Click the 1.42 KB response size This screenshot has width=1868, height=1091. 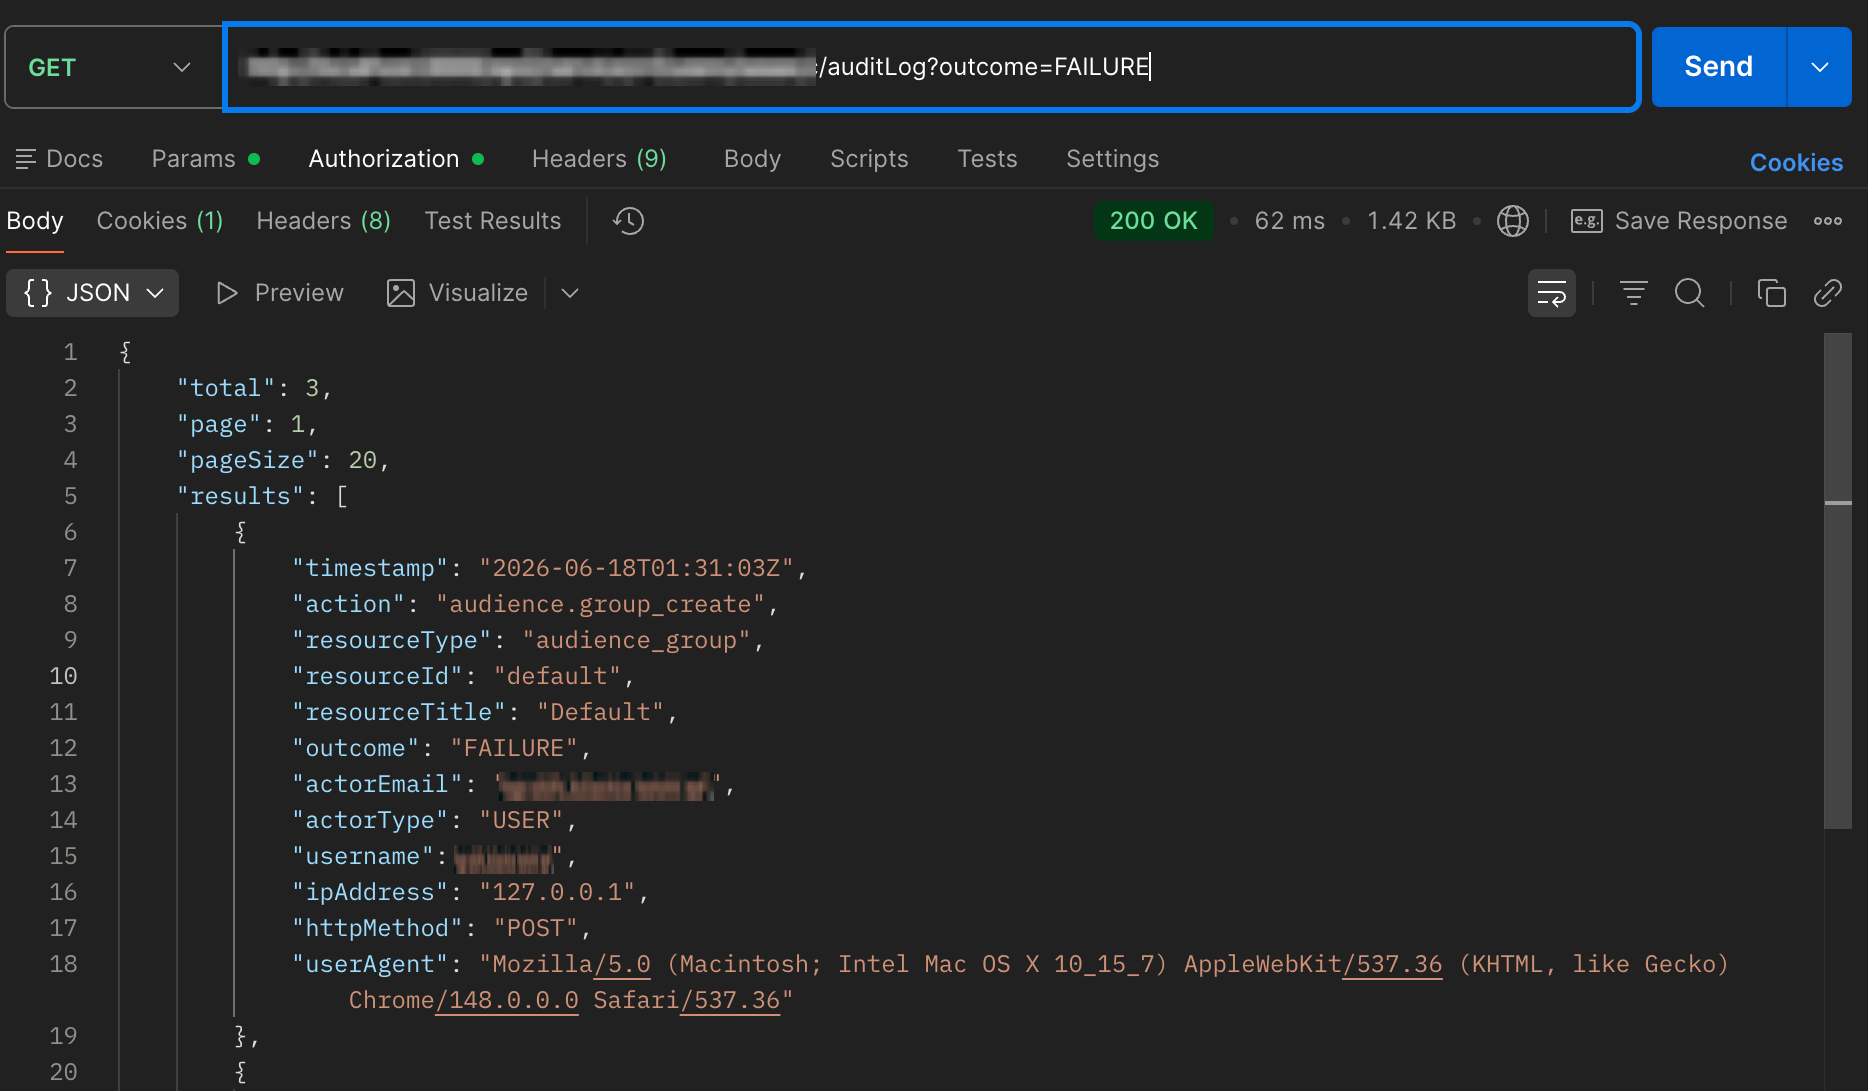pos(1411,221)
